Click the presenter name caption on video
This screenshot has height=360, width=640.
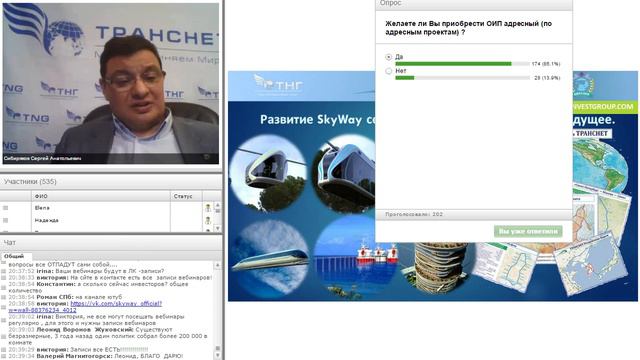(42, 158)
